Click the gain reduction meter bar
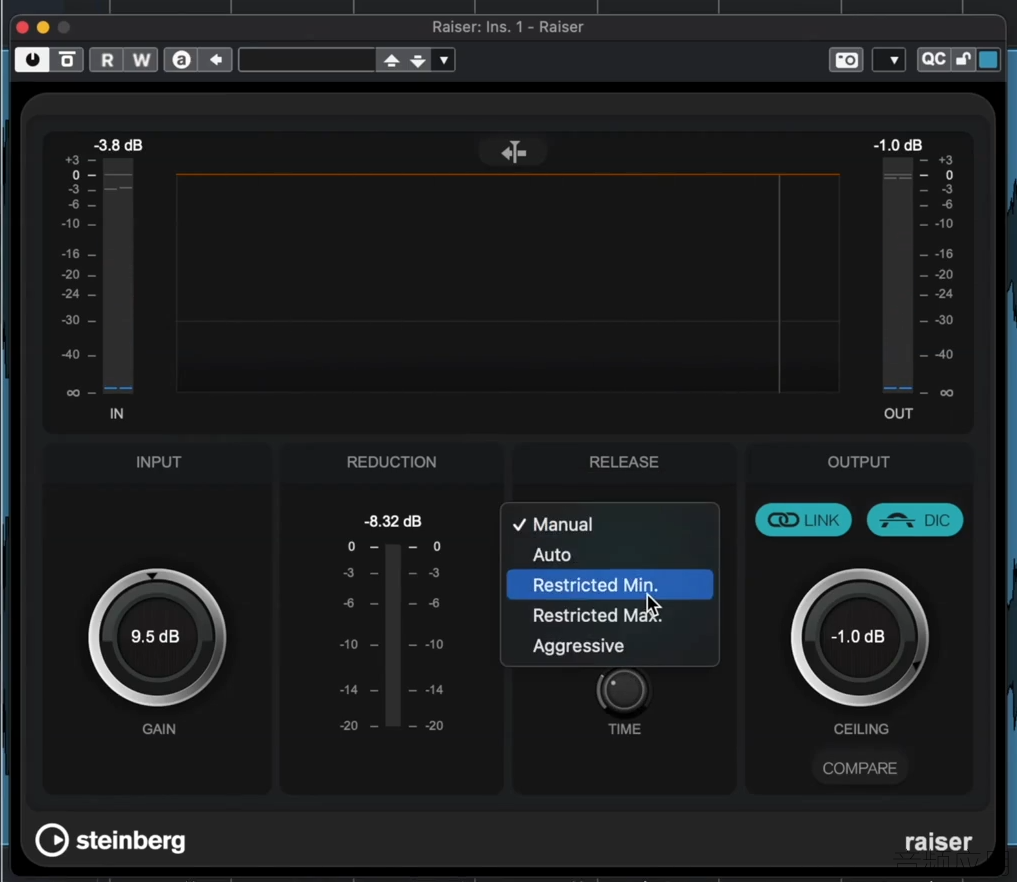This screenshot has height=882, width=1017. [392, 636]
